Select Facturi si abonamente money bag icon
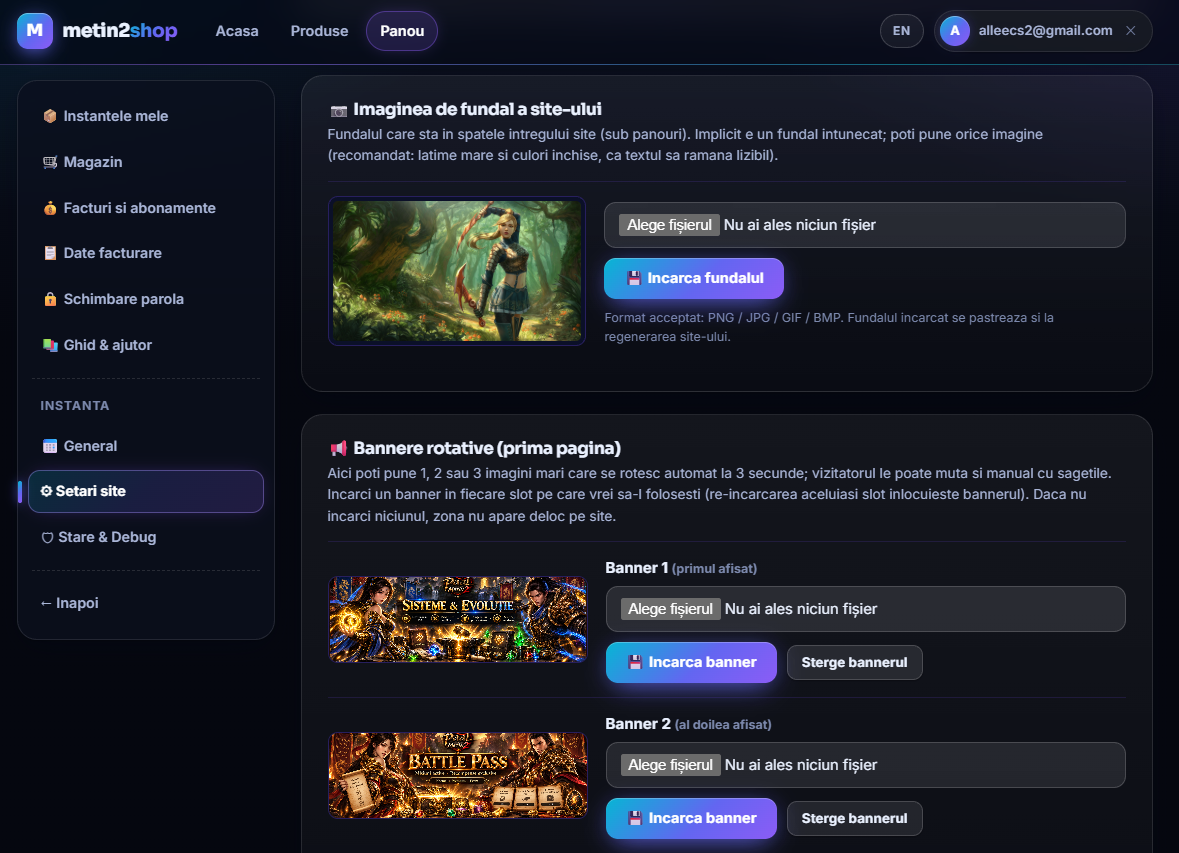The image size is (1179, 853). [x=50, y=208]
